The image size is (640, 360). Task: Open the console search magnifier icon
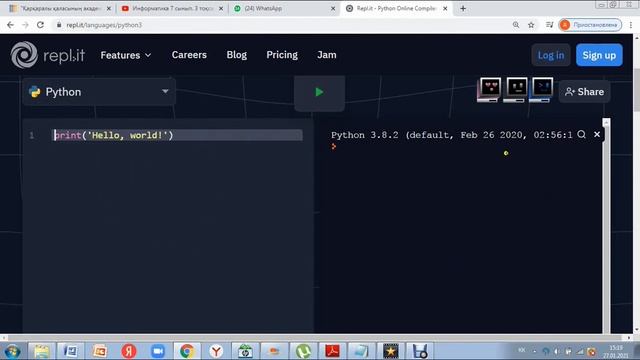coord(582,134)
